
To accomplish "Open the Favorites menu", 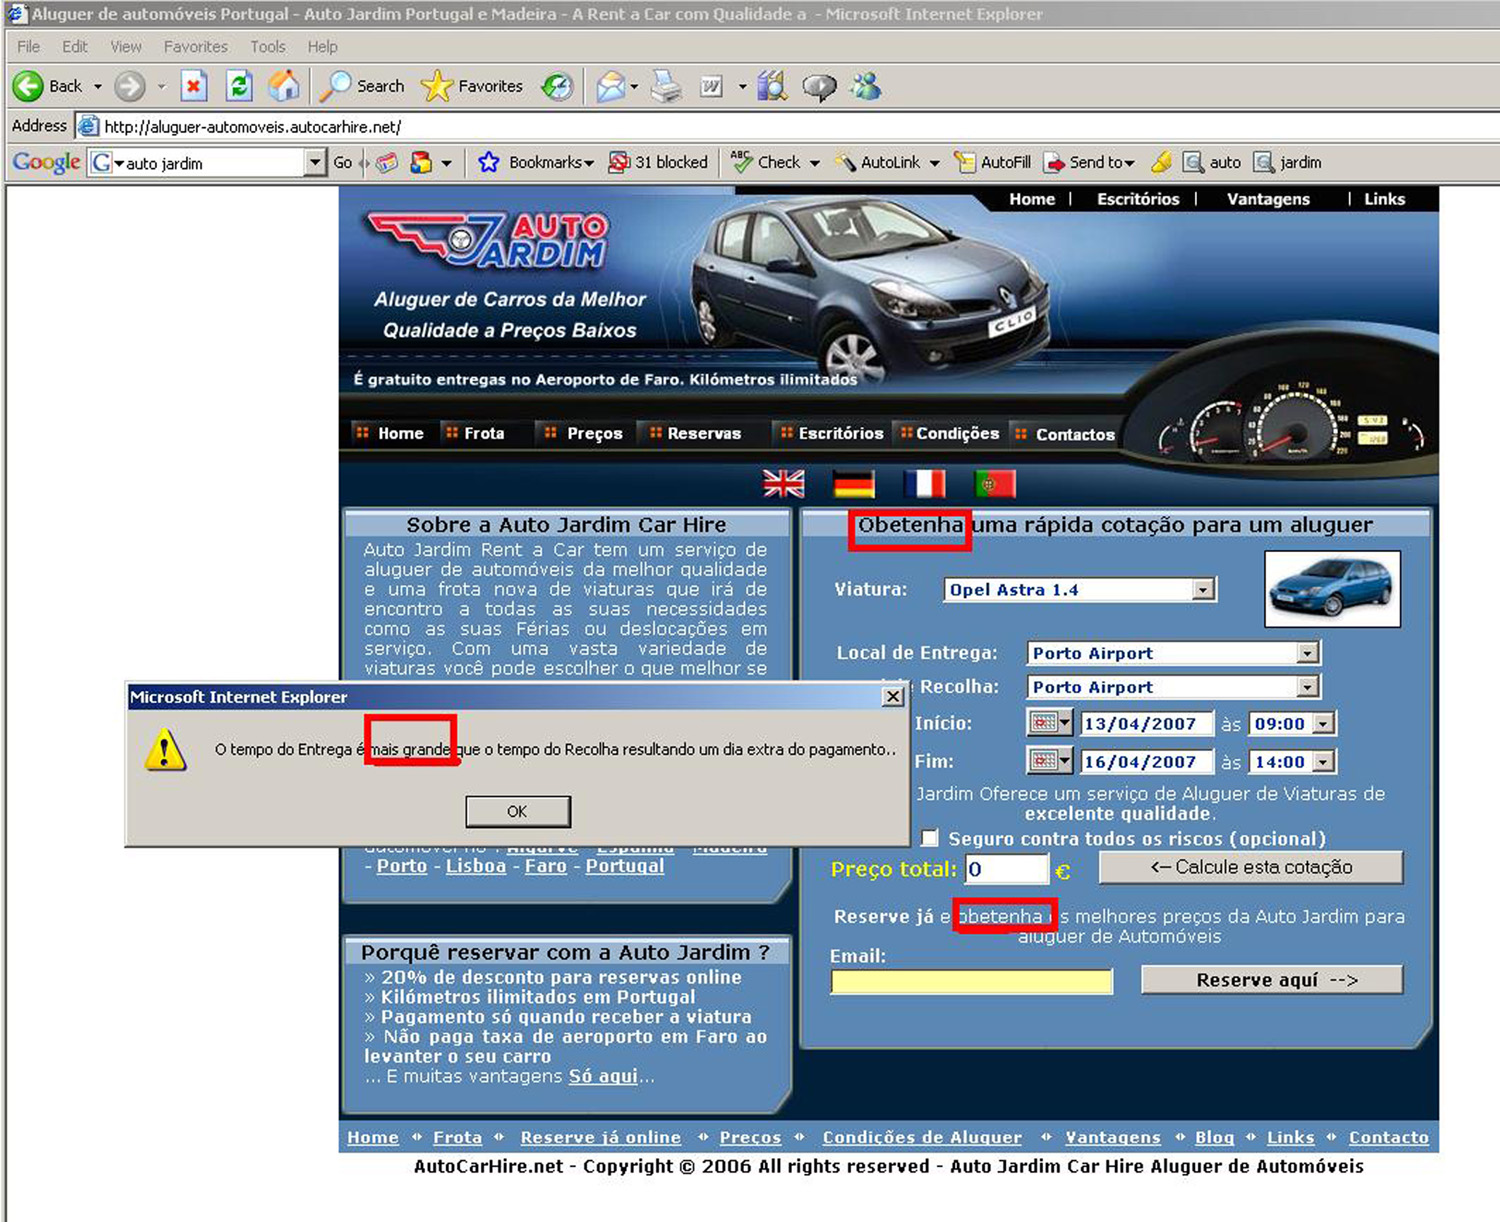I will tap(196, 47).
